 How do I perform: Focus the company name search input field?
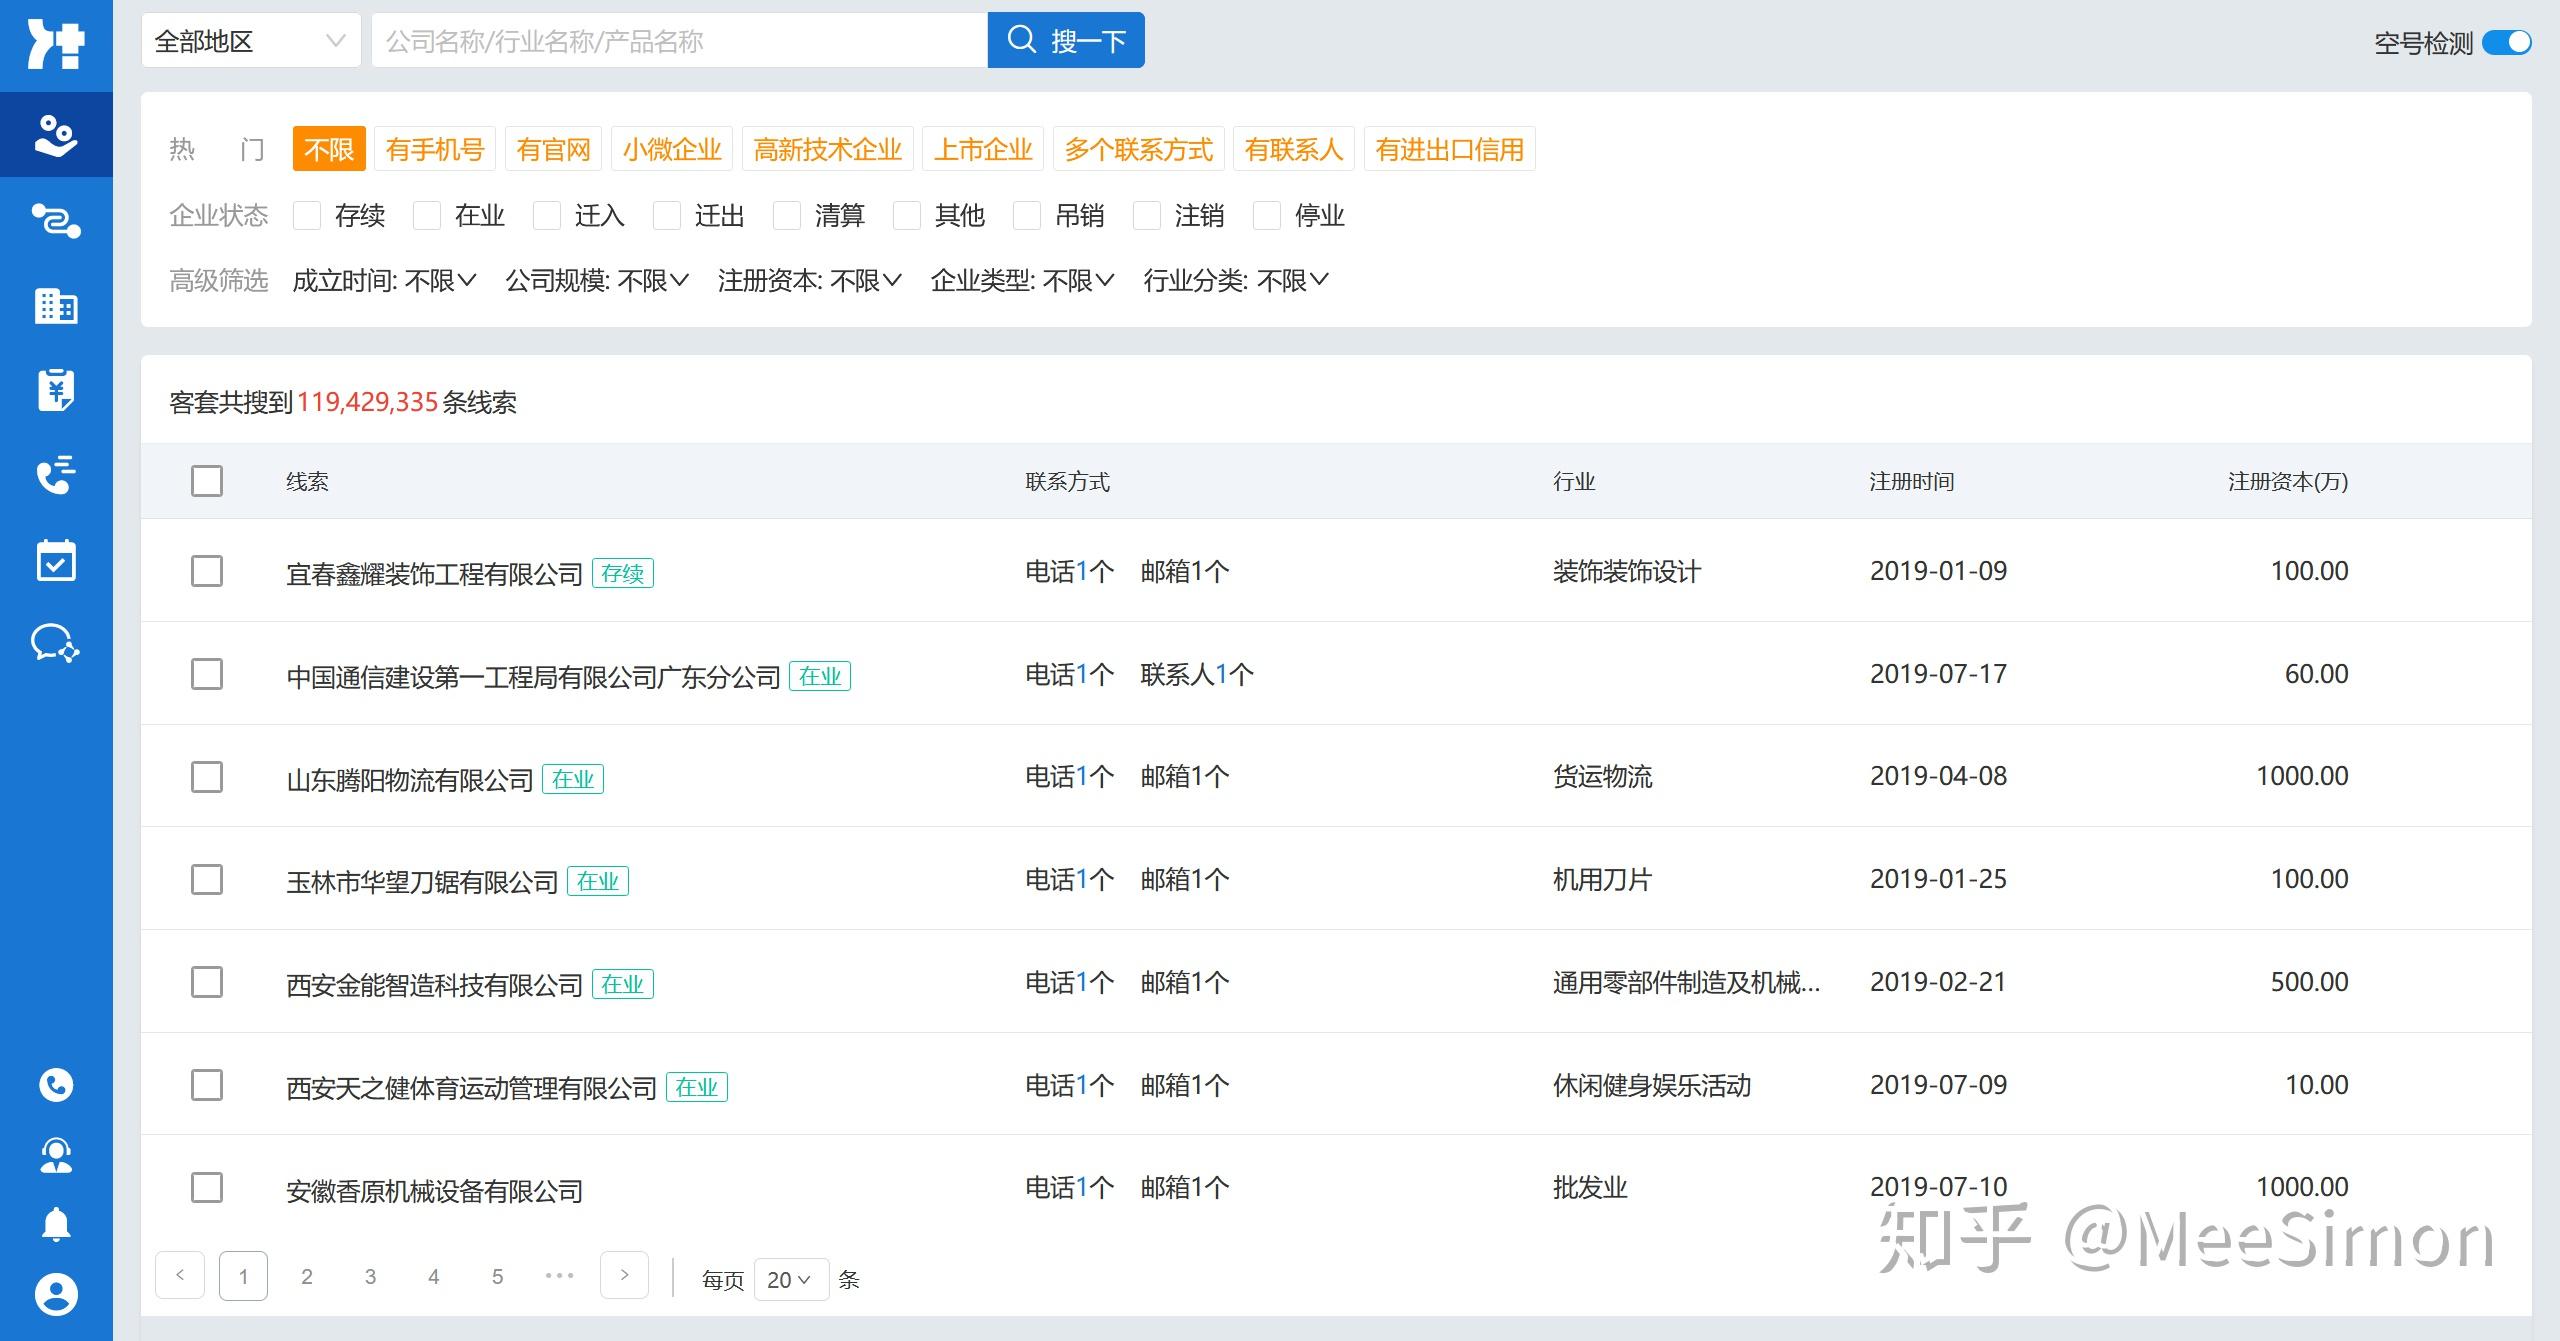pos(680,41)
